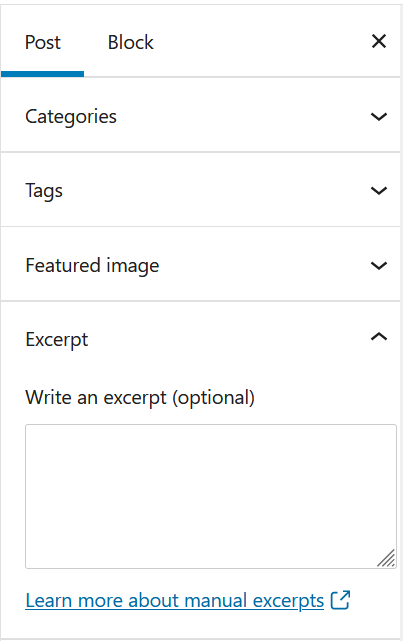Expand Featured image using its chevron arrow
403x641 pixels.
(x=379, y=266)
